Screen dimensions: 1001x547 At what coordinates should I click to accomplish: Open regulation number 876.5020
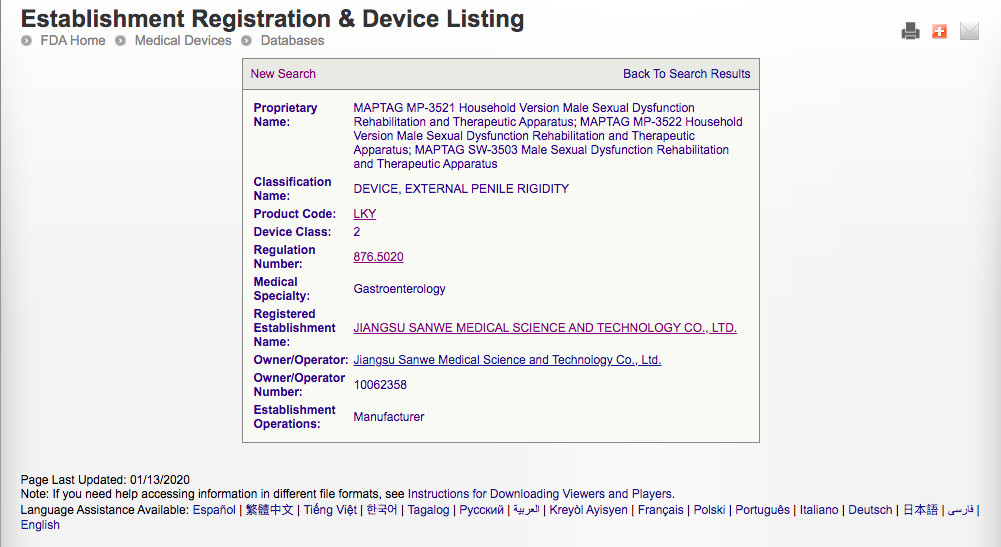(x=378, y=257)
